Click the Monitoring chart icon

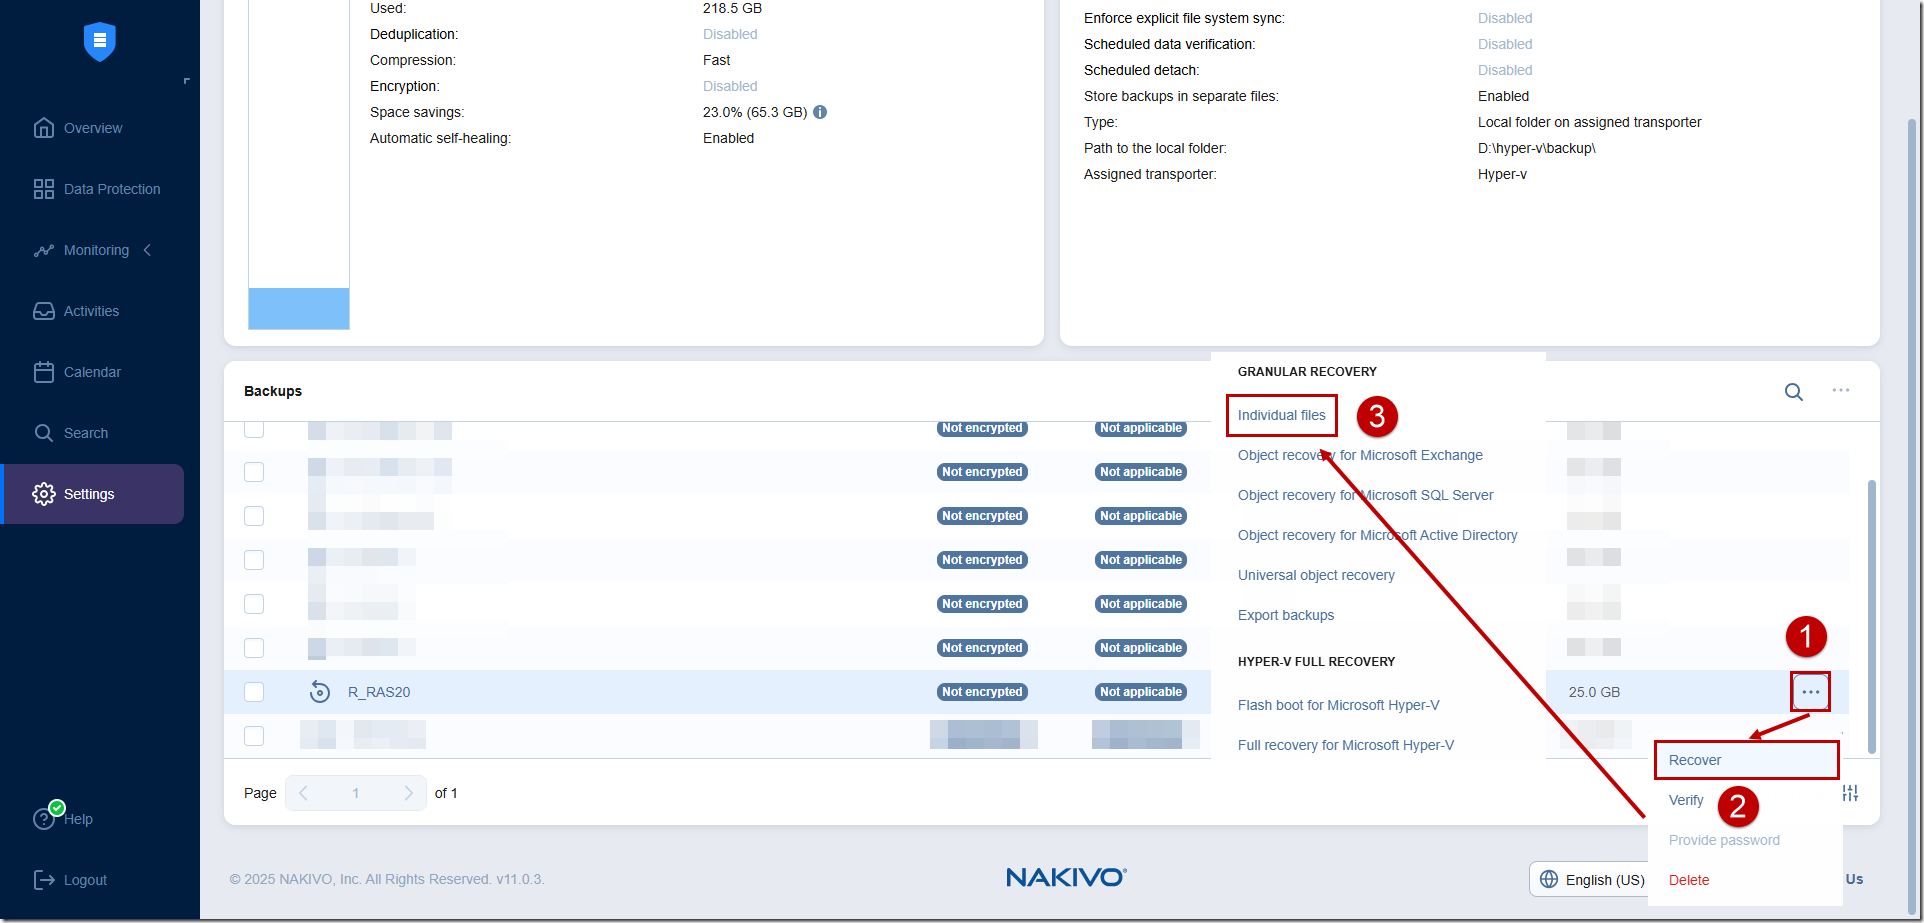pos(43,250)
